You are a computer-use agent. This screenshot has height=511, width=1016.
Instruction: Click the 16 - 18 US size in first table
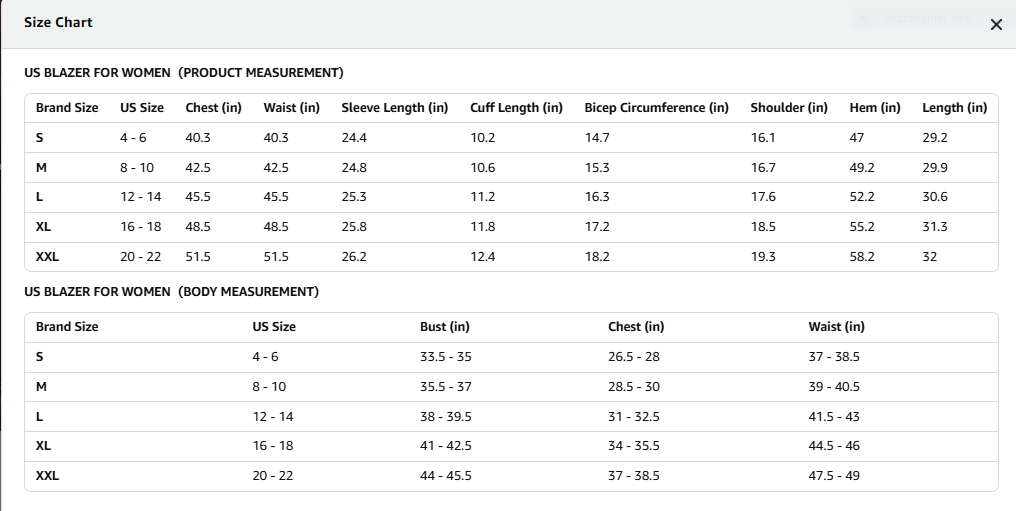[x=141, y=227]
